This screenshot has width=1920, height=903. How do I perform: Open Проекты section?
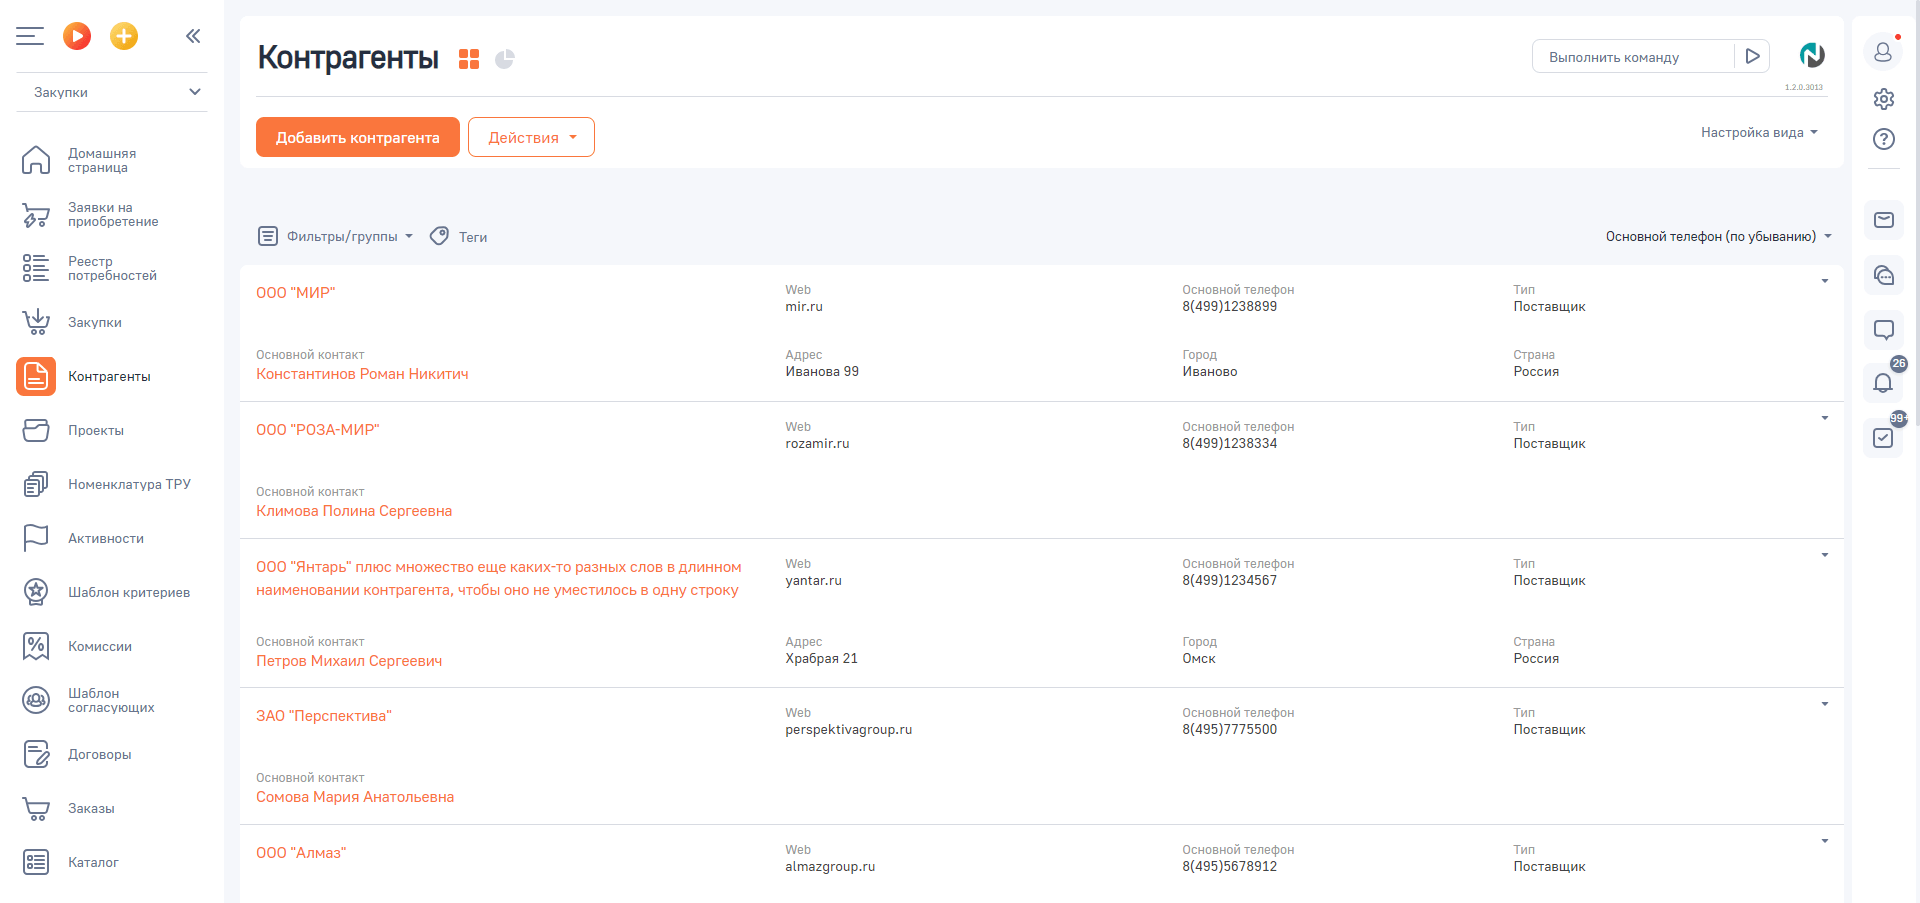(x=112, y=430)
